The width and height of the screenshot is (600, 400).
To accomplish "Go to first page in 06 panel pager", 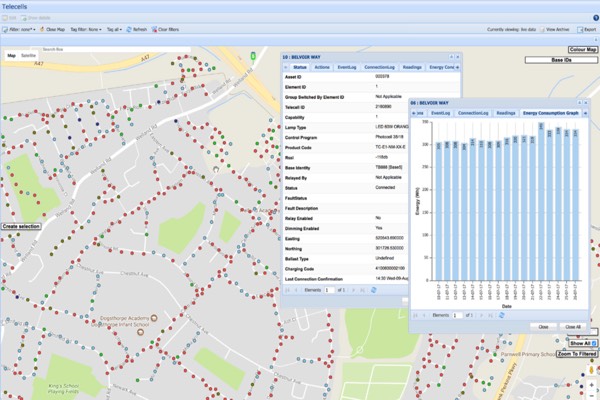I will coord(415,315).
